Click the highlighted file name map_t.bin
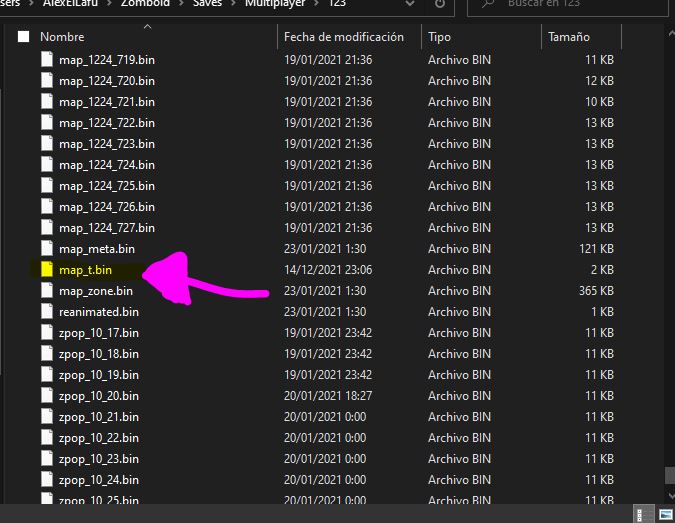The width and height of the screenshot is (675, 523). [x=85, y=270]
